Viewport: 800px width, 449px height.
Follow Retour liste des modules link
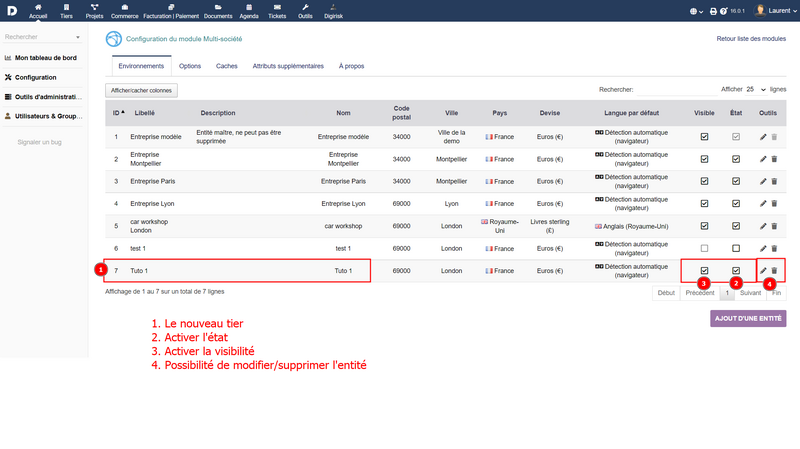coord(751,39)
